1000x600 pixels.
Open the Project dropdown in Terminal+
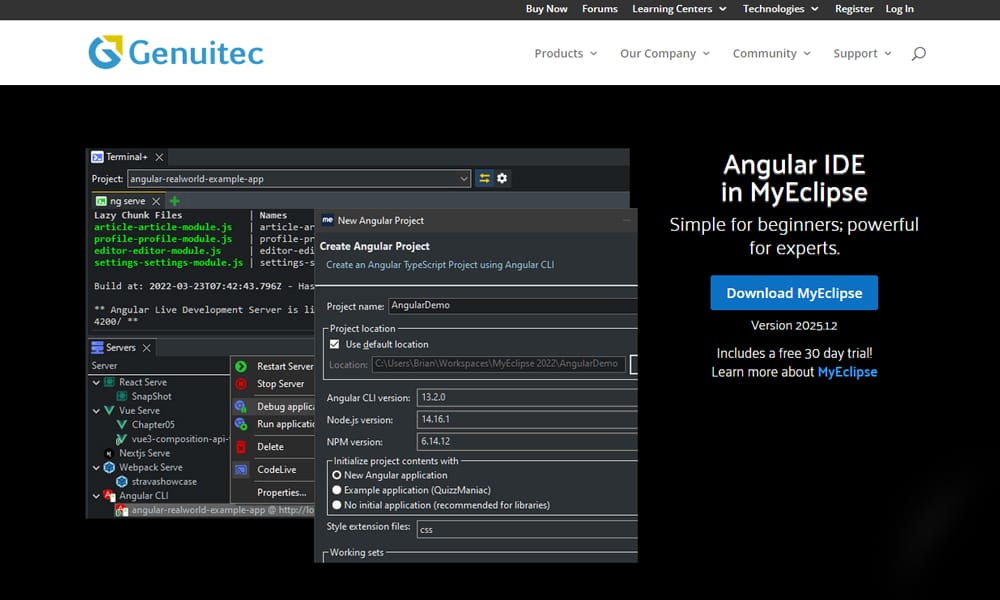pyautogui.click(x=464, y=178)
